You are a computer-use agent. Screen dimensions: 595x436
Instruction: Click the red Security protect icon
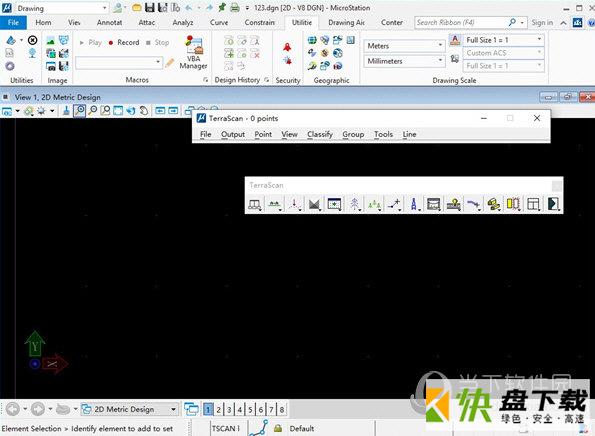coord(287,47)
